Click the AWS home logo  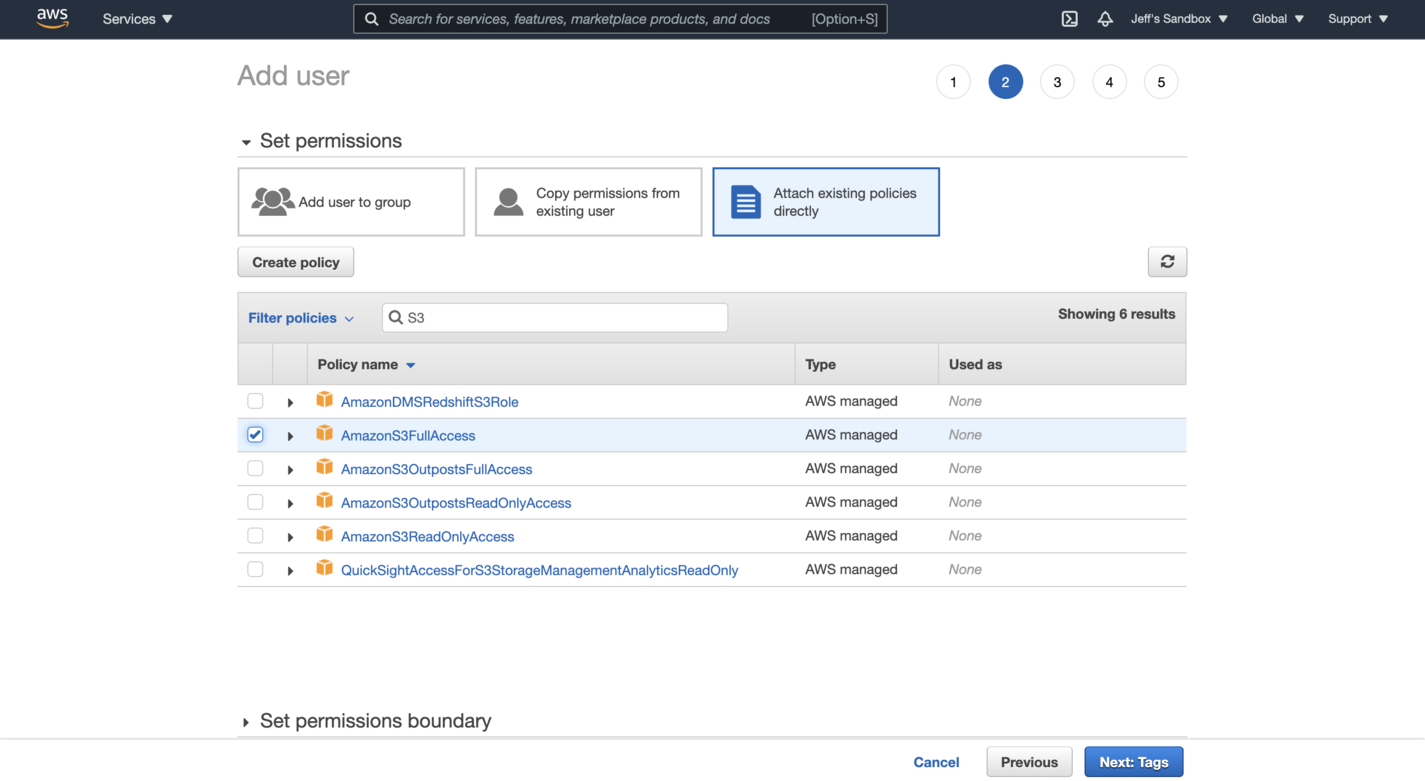[52, 18]
